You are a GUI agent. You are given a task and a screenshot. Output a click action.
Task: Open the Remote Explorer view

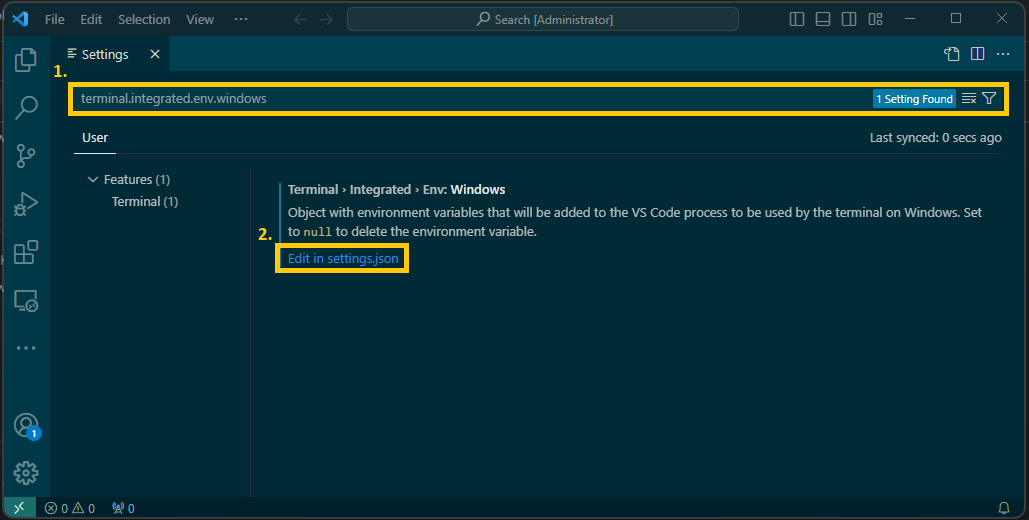(26, 300)
